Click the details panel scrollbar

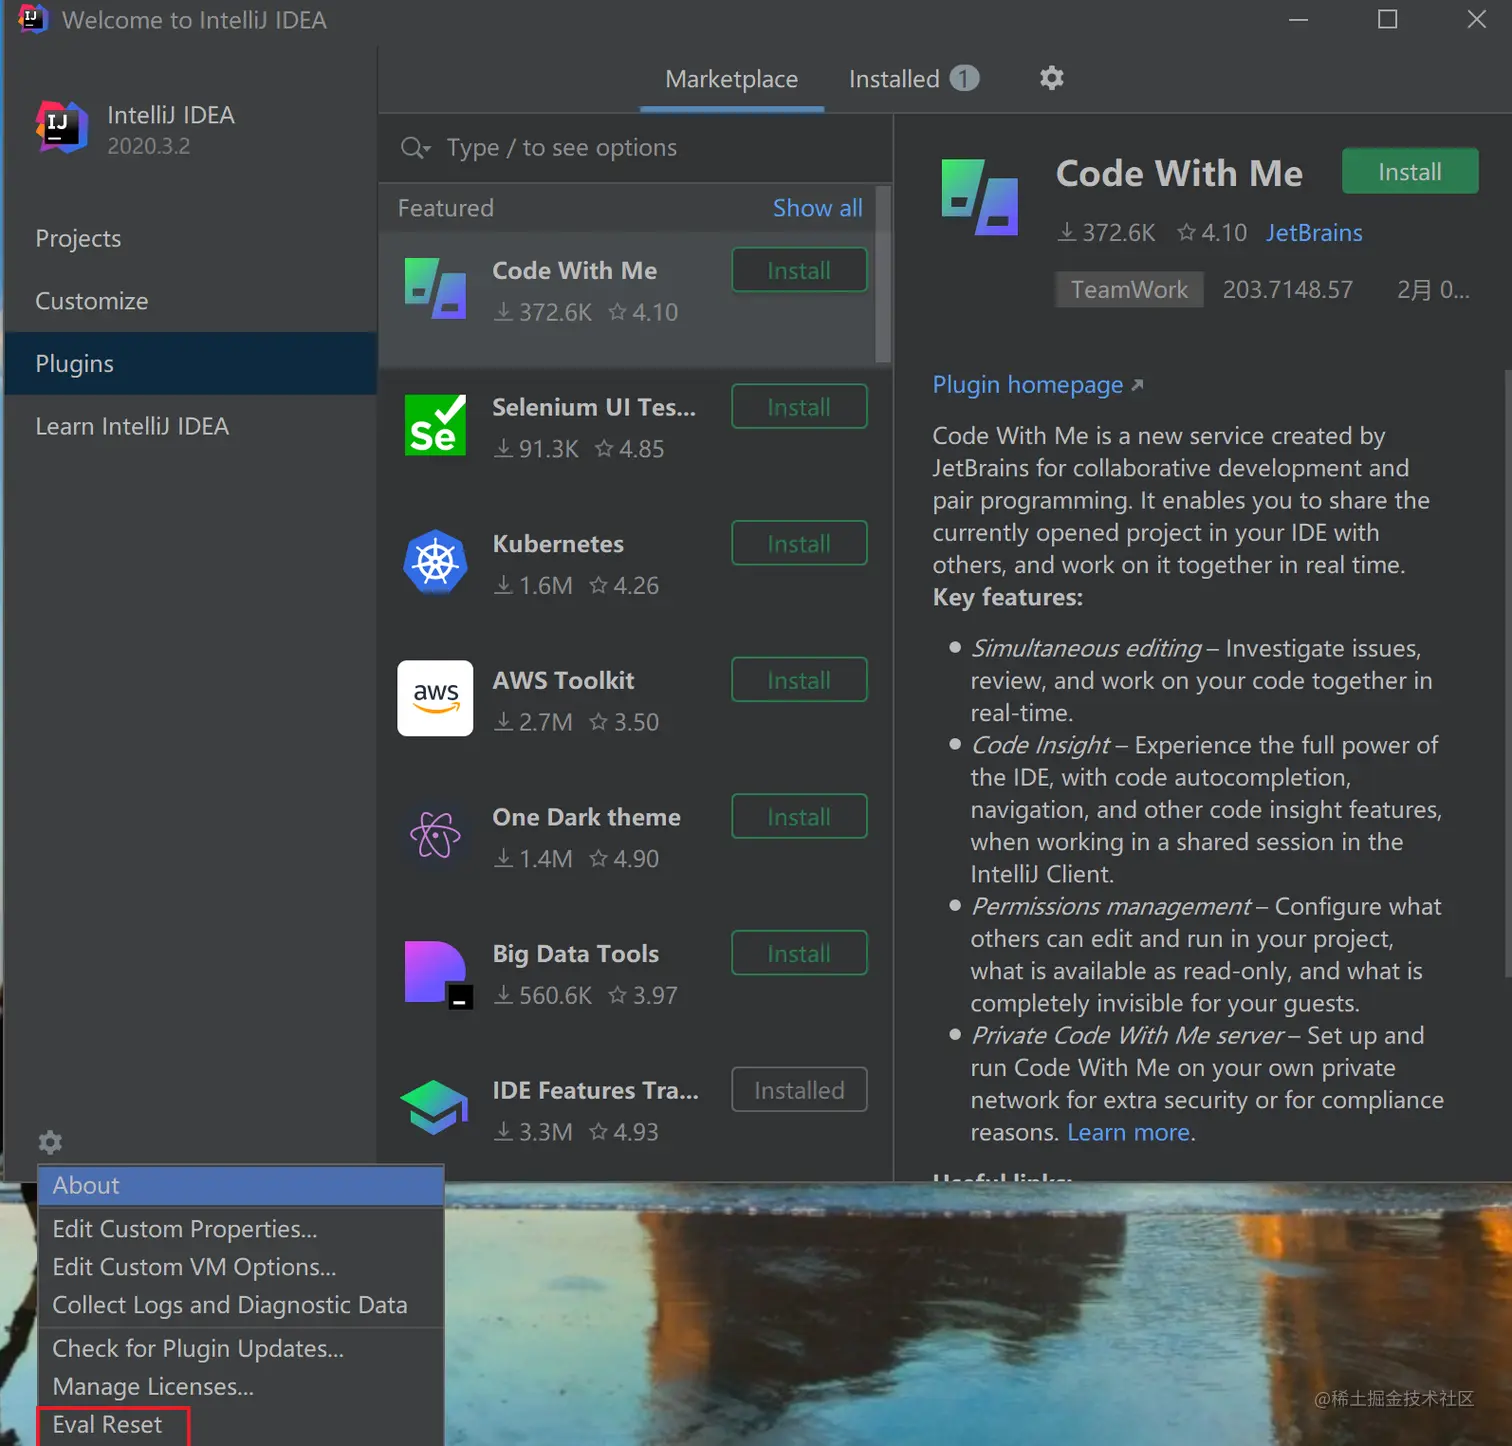tap(1507, 672)
